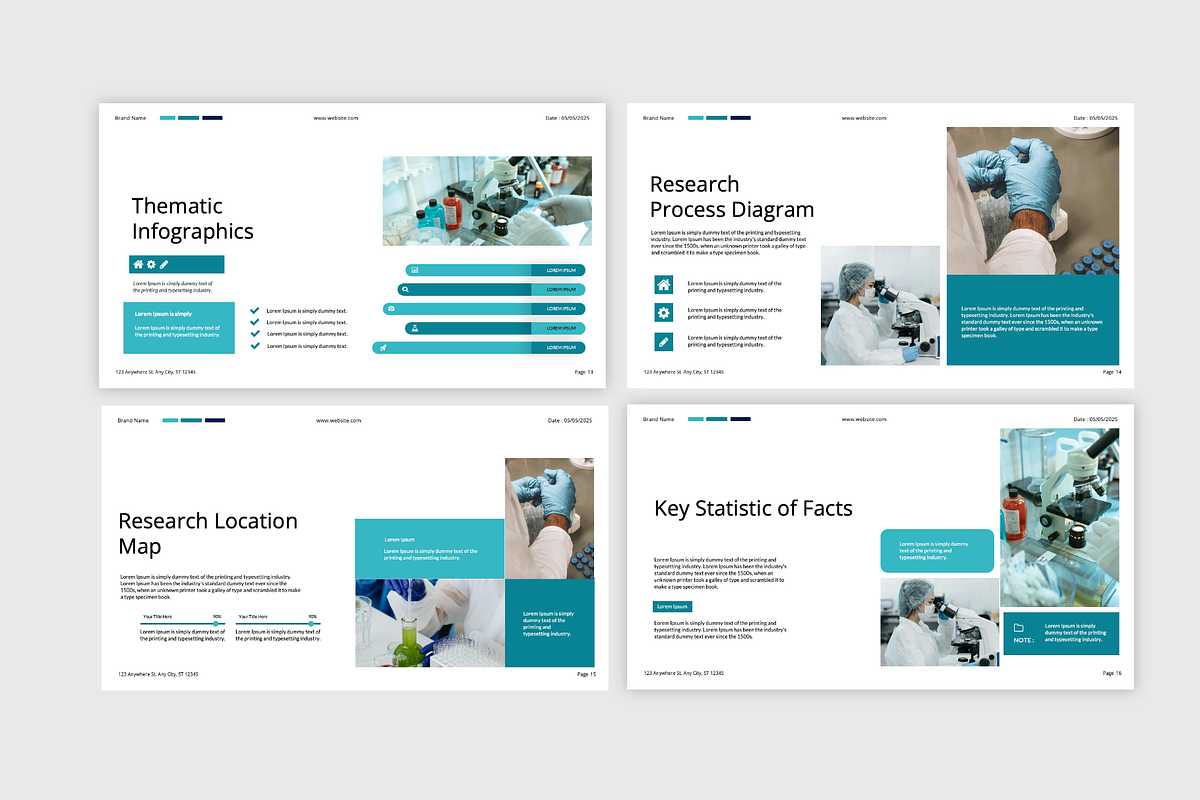Image resolution: width=1200 pixels, height=800 pixels.
Task: Click the dark teal text block on Research Location Map
Action: 549,623
